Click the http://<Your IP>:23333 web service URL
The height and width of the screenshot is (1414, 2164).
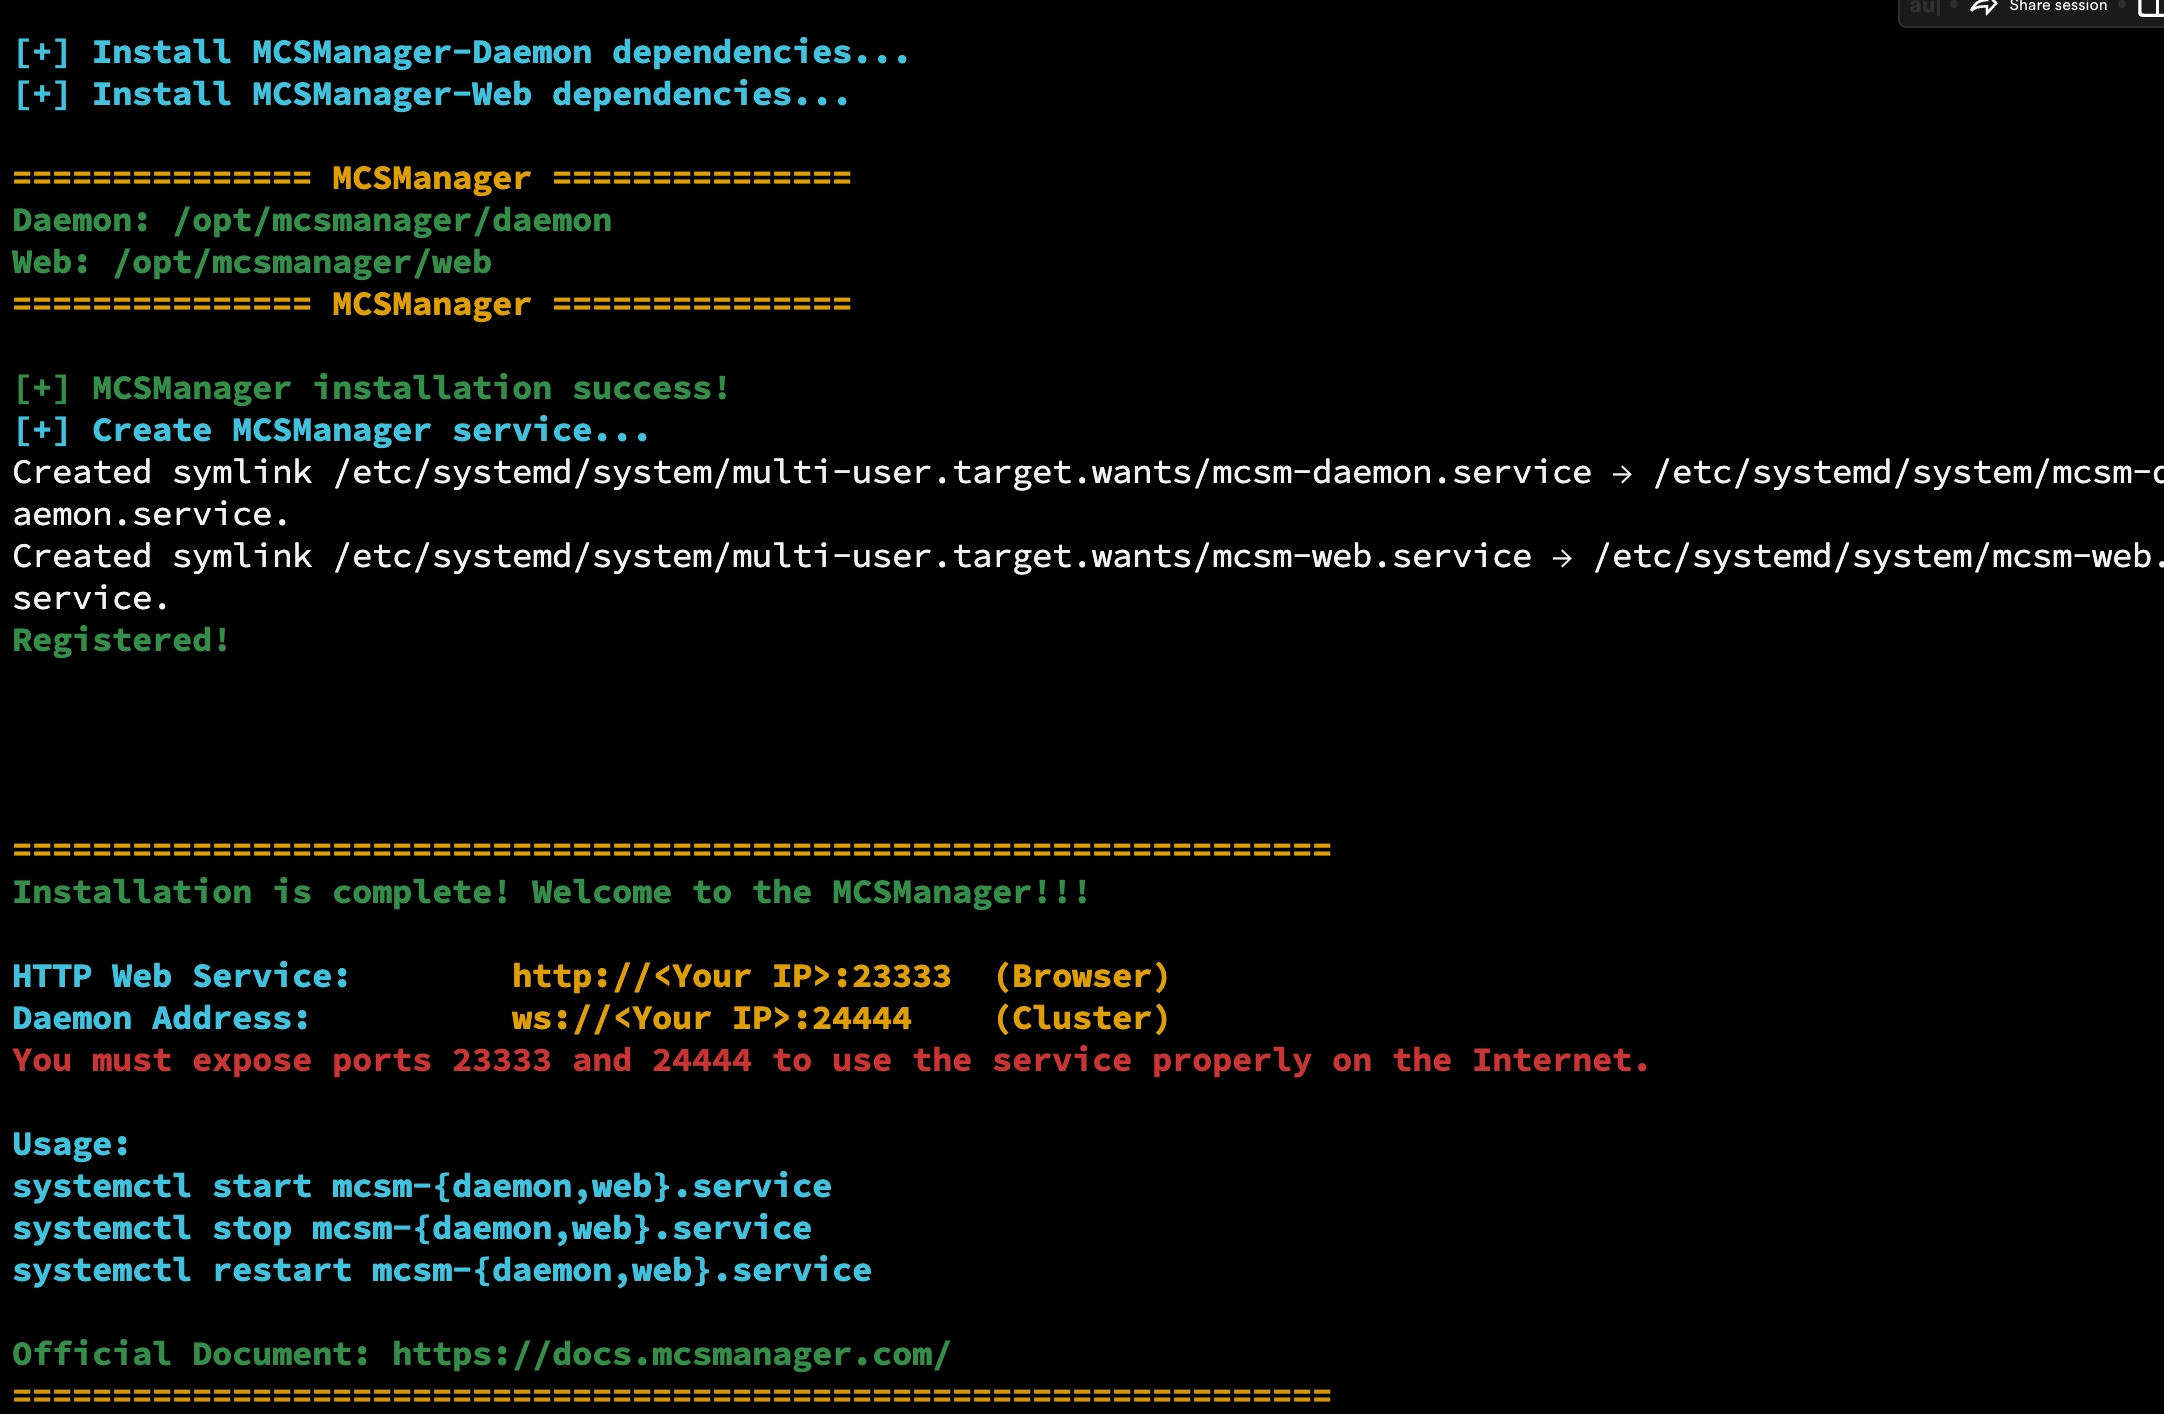[x=731, y=976]
